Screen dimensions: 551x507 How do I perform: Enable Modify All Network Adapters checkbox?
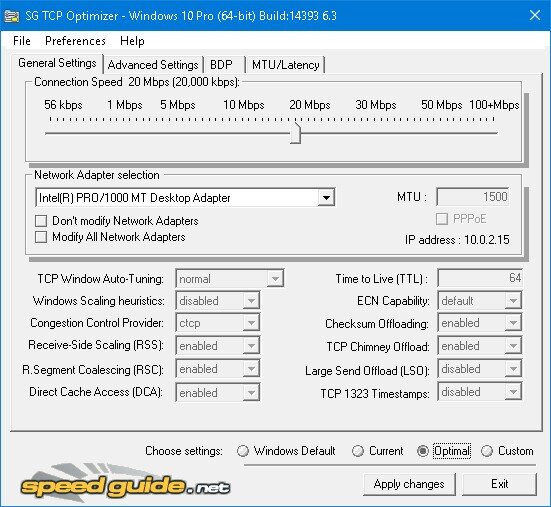41,237
